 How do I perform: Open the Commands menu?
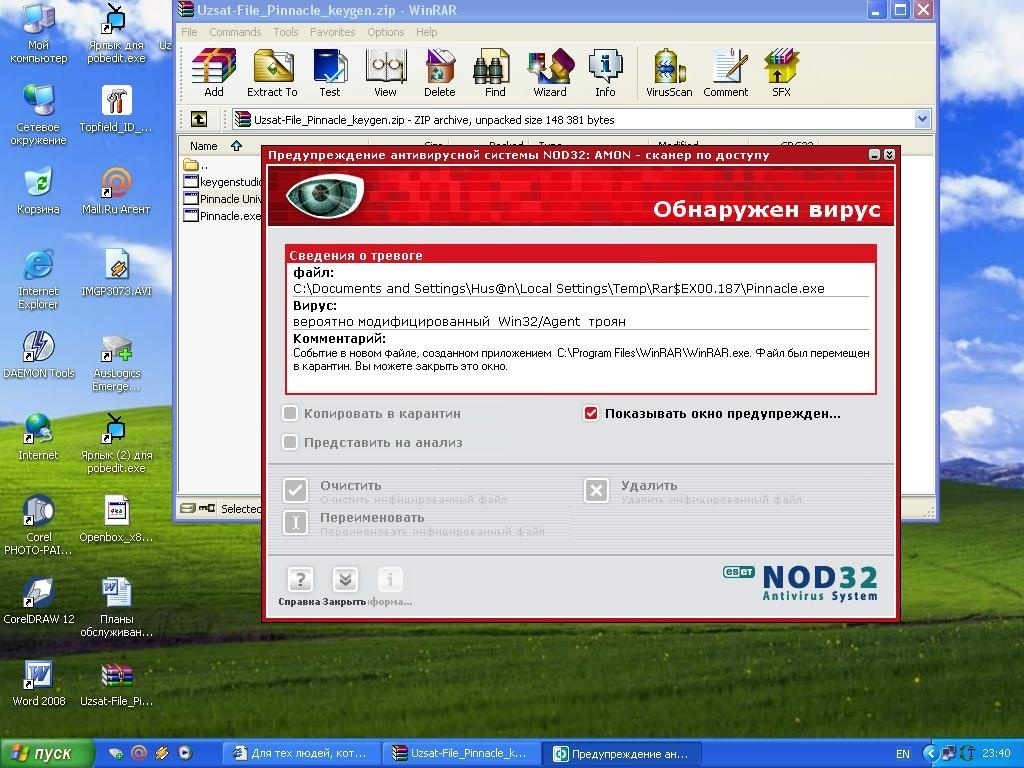[235, 32]
